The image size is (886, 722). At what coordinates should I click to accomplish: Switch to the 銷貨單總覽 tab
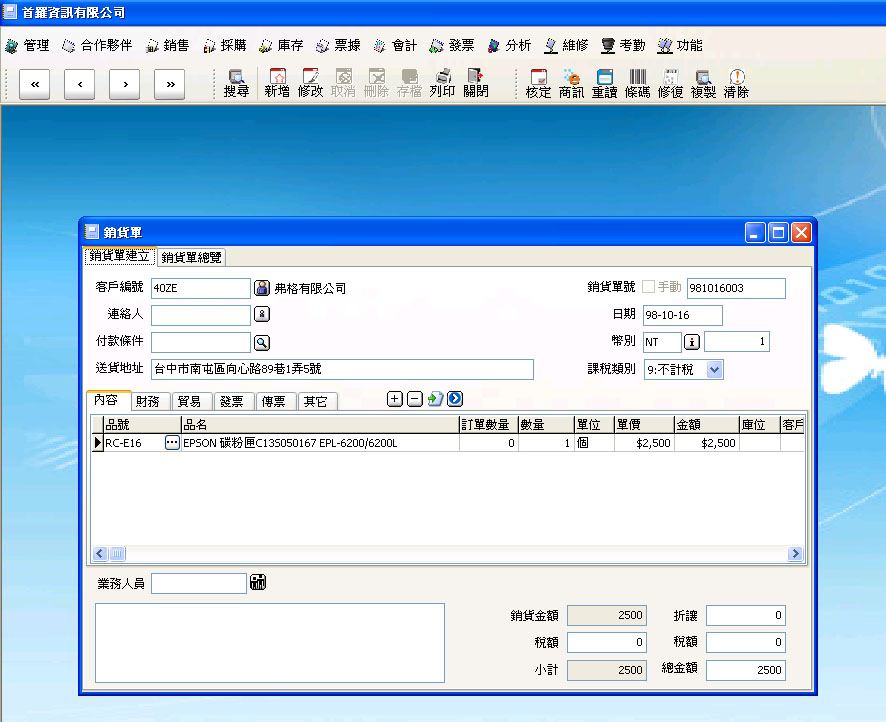191,257
